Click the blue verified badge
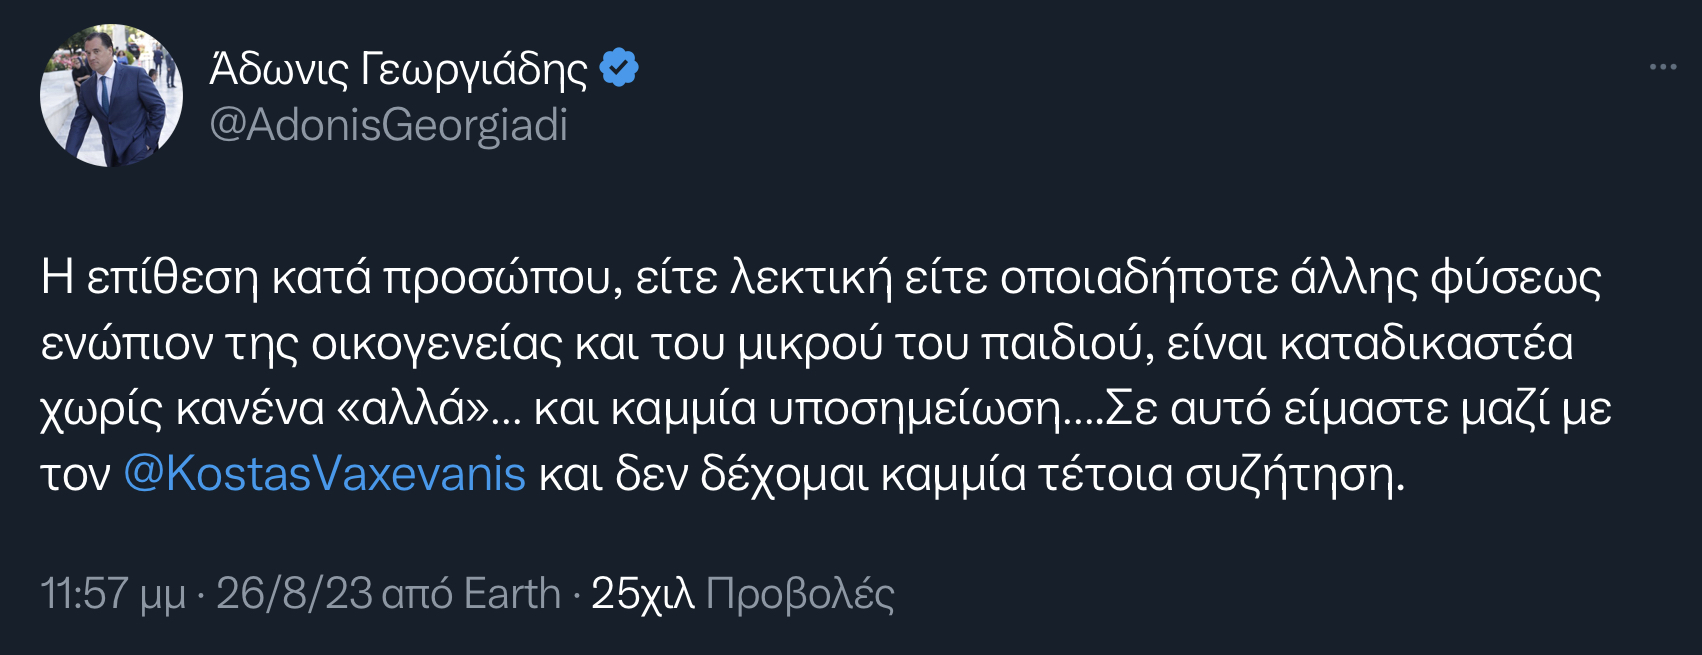The width and height of the screenshot is (1702, 655). (619, 68)
